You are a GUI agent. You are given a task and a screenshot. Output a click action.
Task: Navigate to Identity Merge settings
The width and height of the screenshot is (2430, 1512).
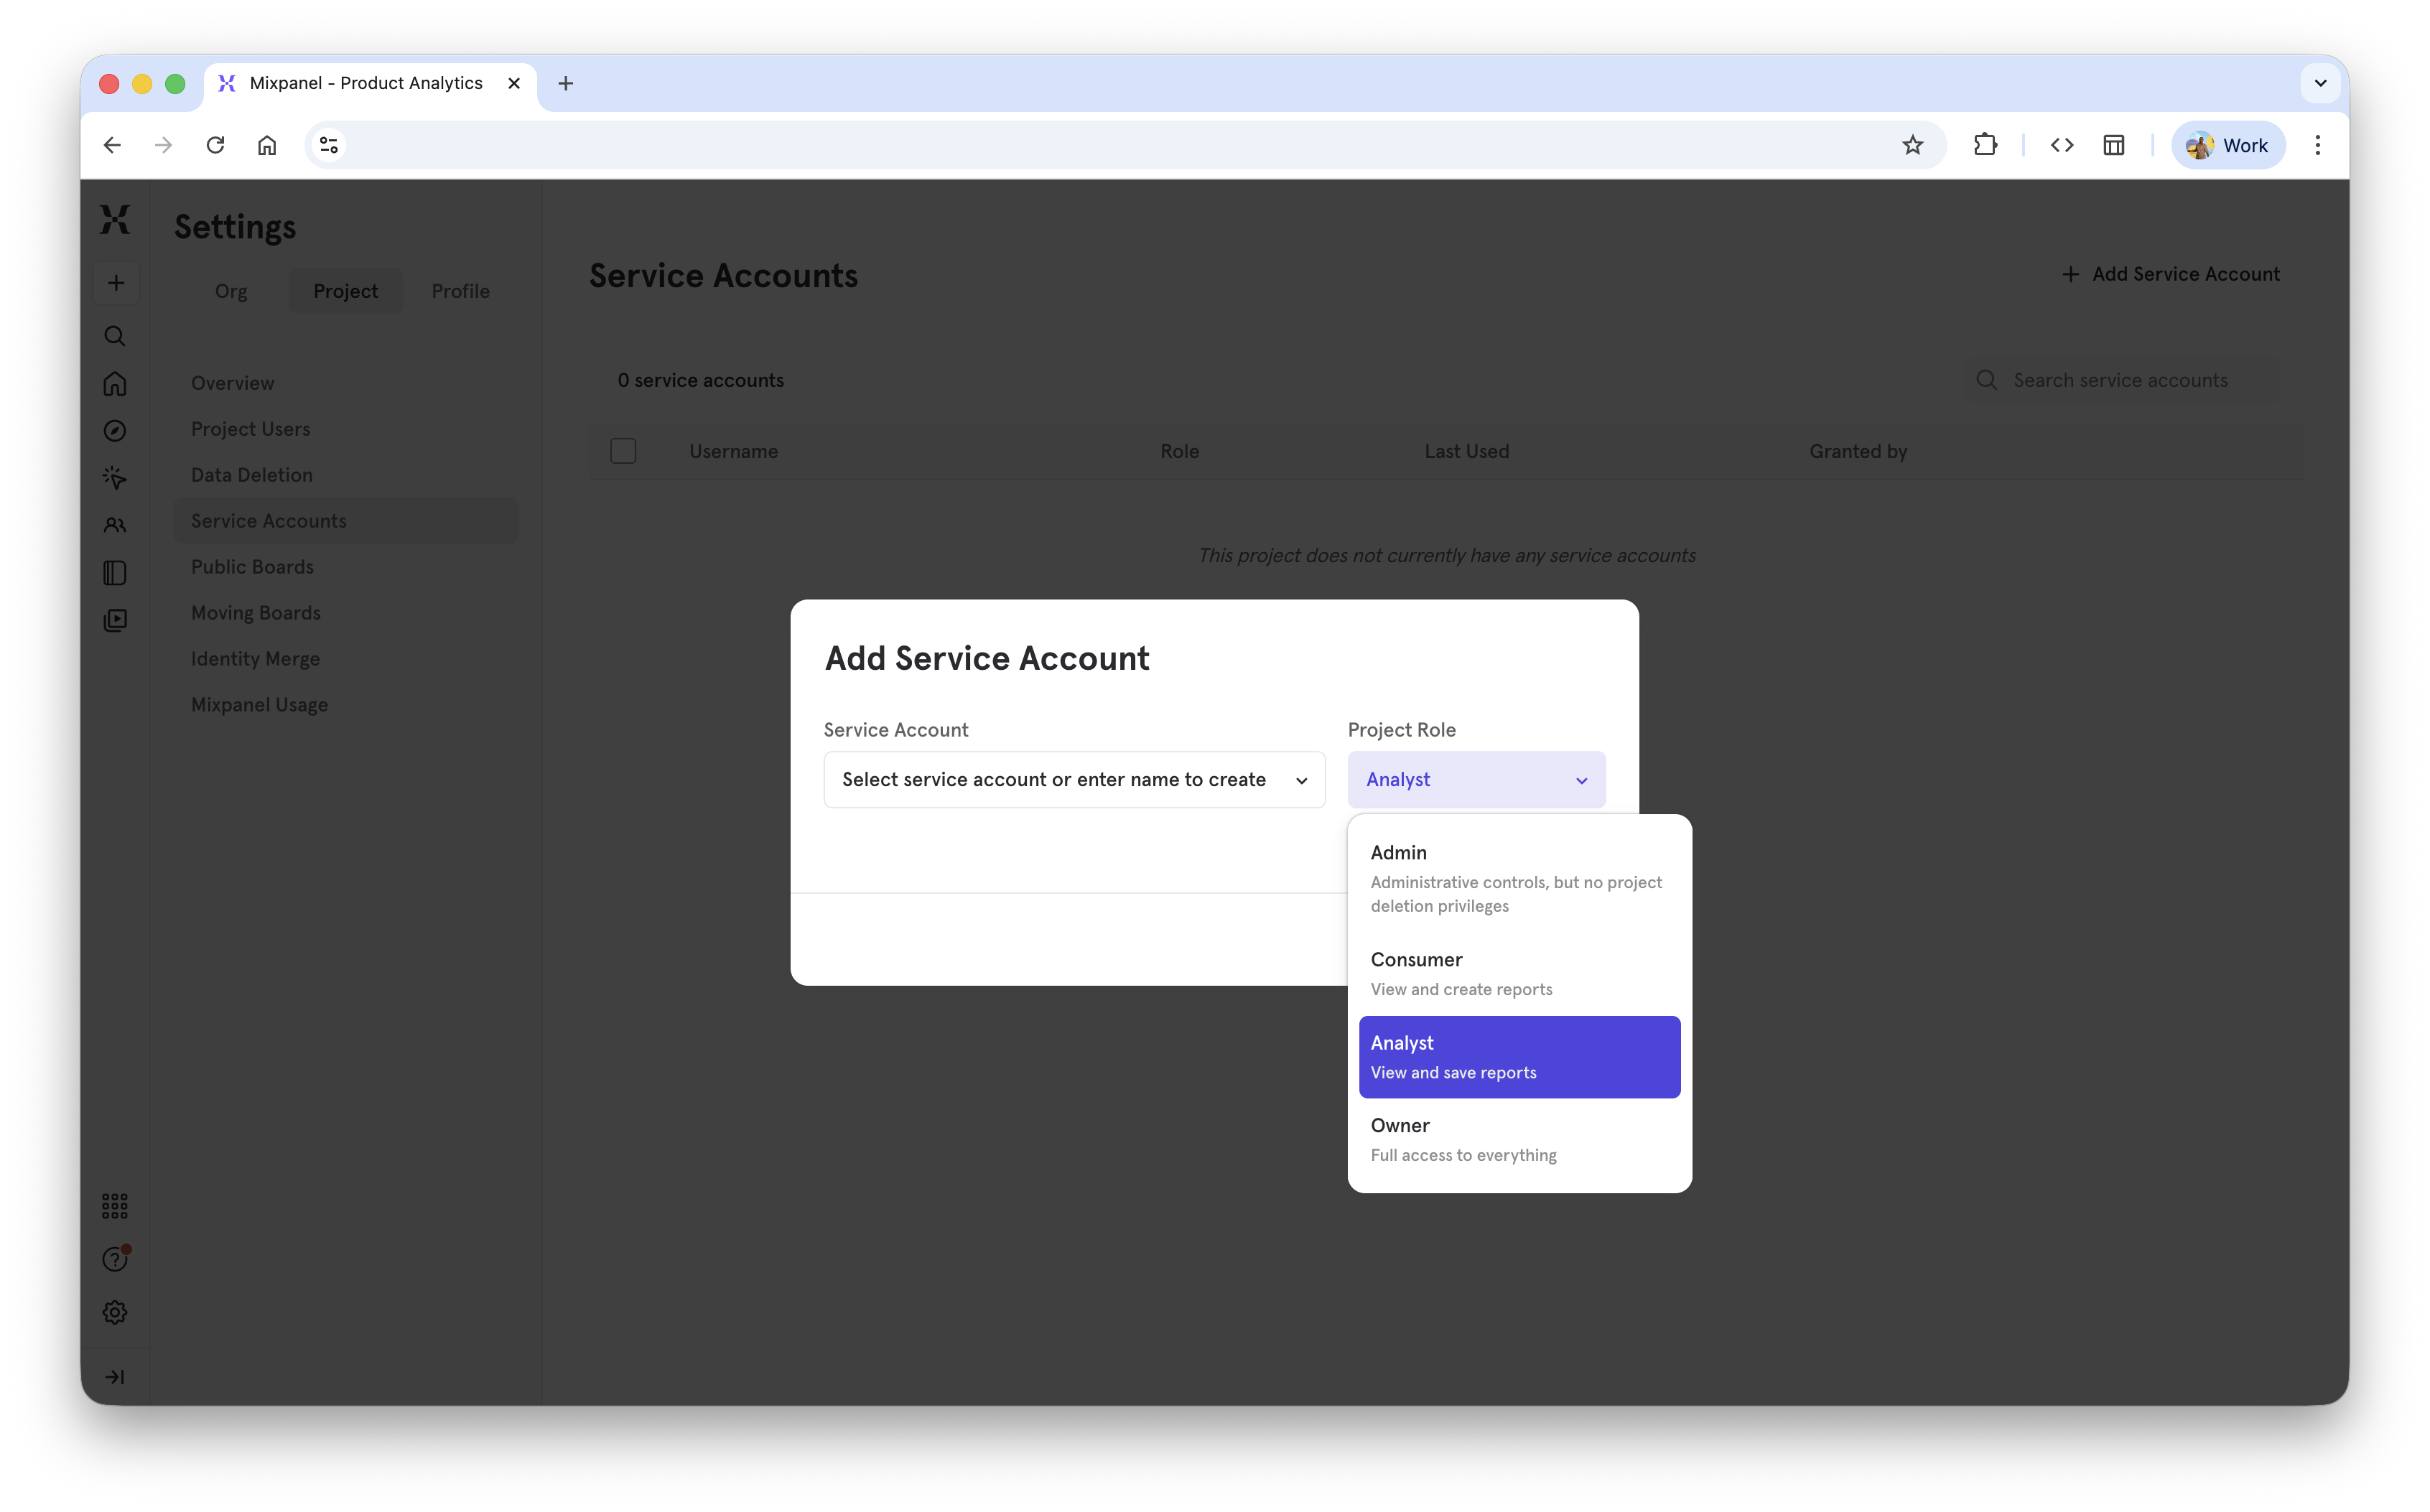(255, 658)
